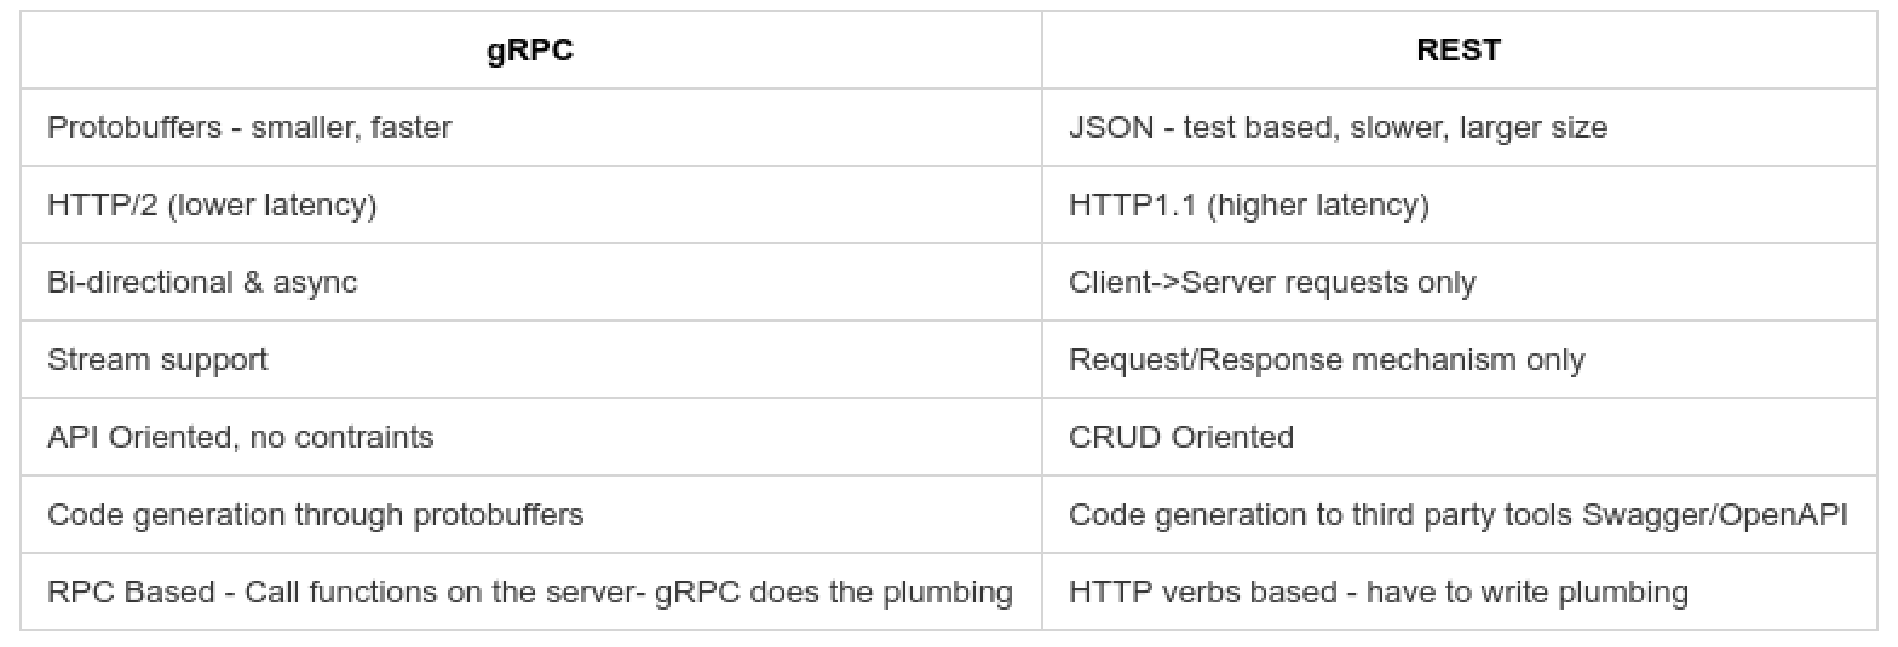Click the REST column header

click(x=1459, y=50)
